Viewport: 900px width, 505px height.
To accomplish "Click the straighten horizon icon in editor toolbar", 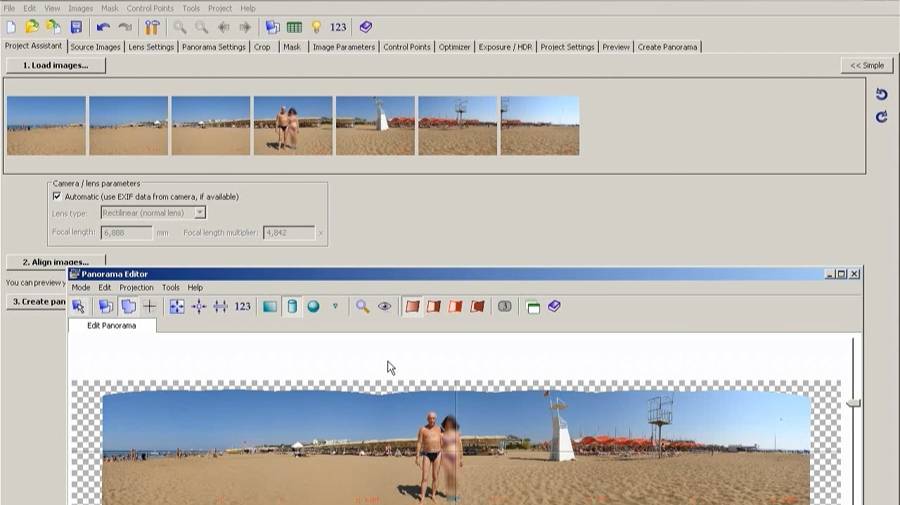I will [220, 306].
